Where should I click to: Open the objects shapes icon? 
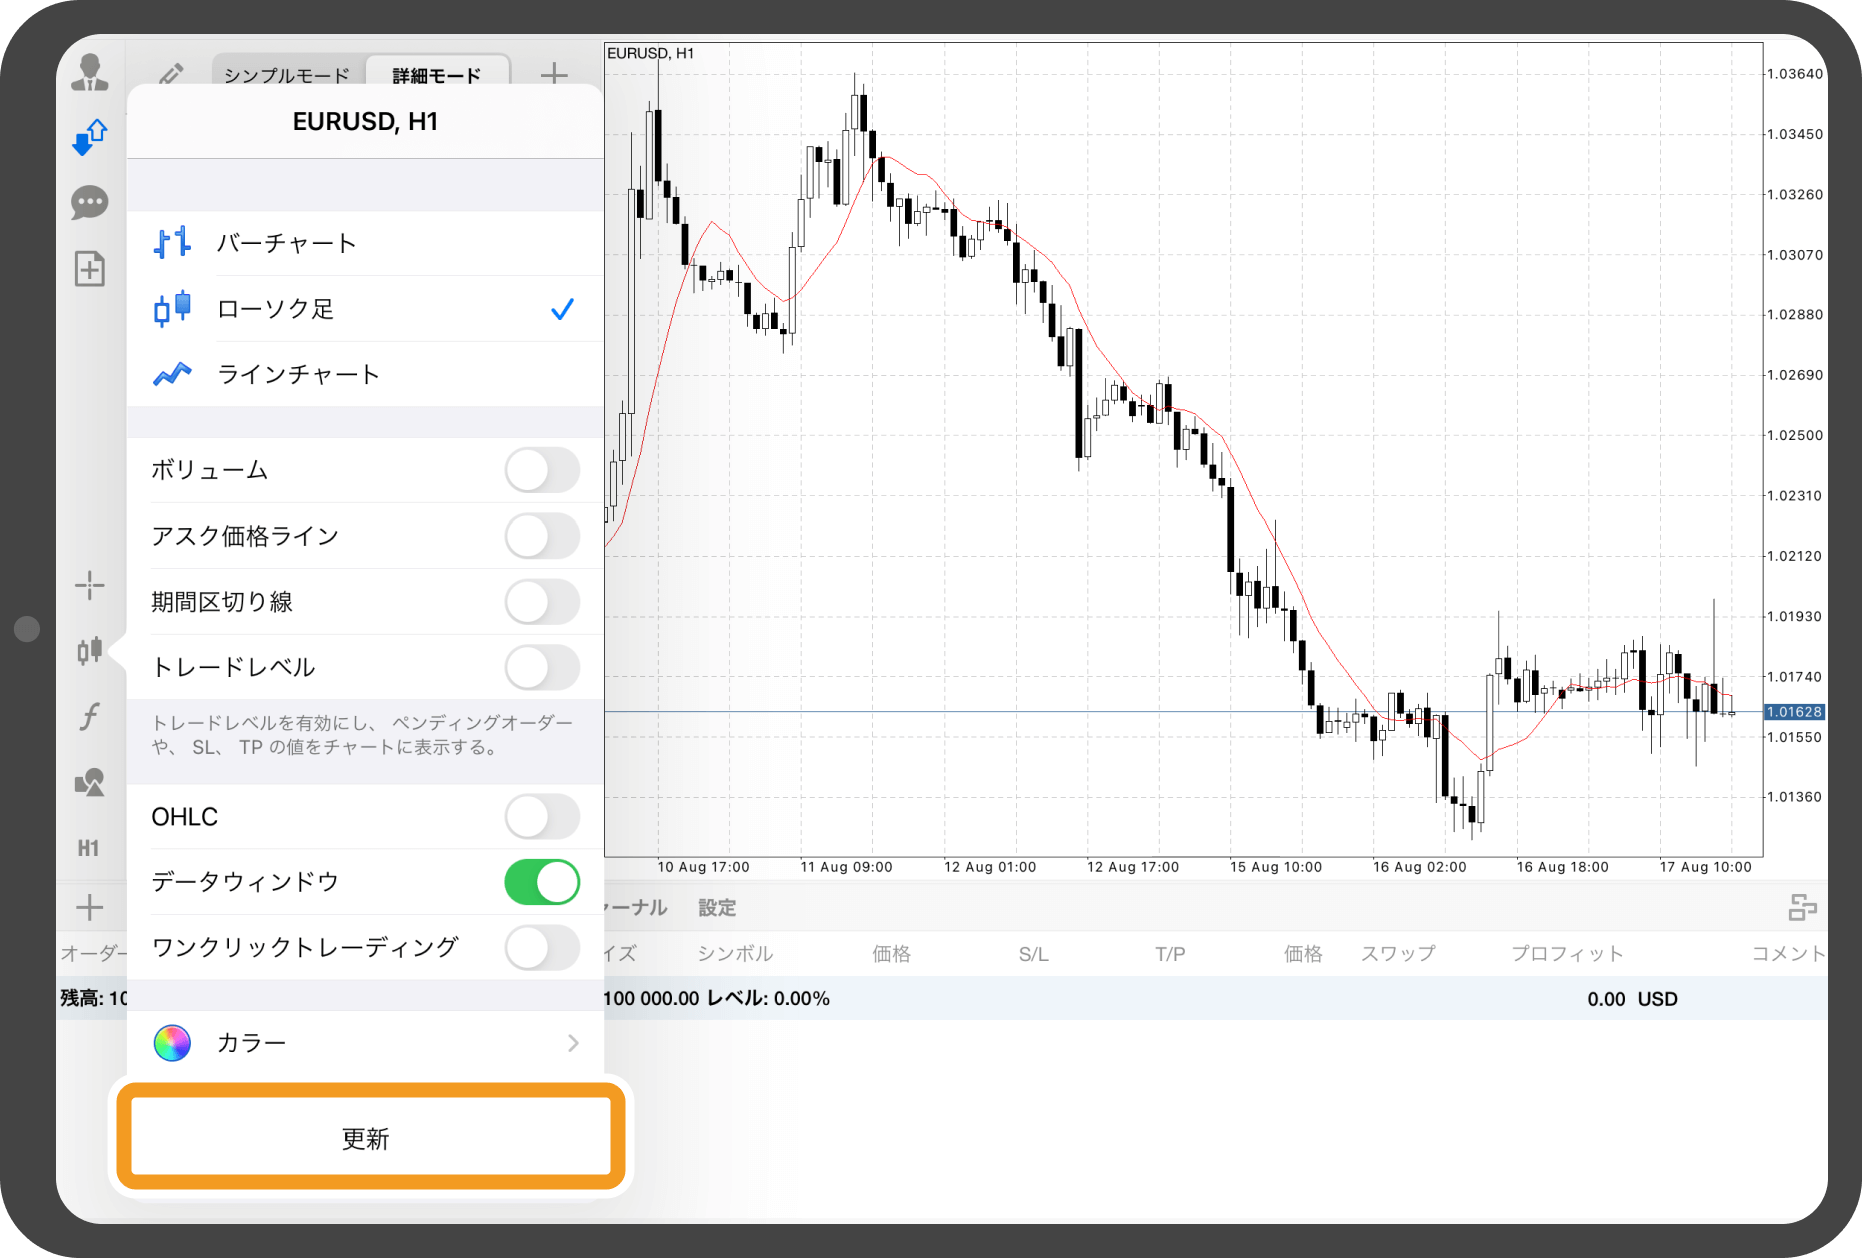coord(90,782)
